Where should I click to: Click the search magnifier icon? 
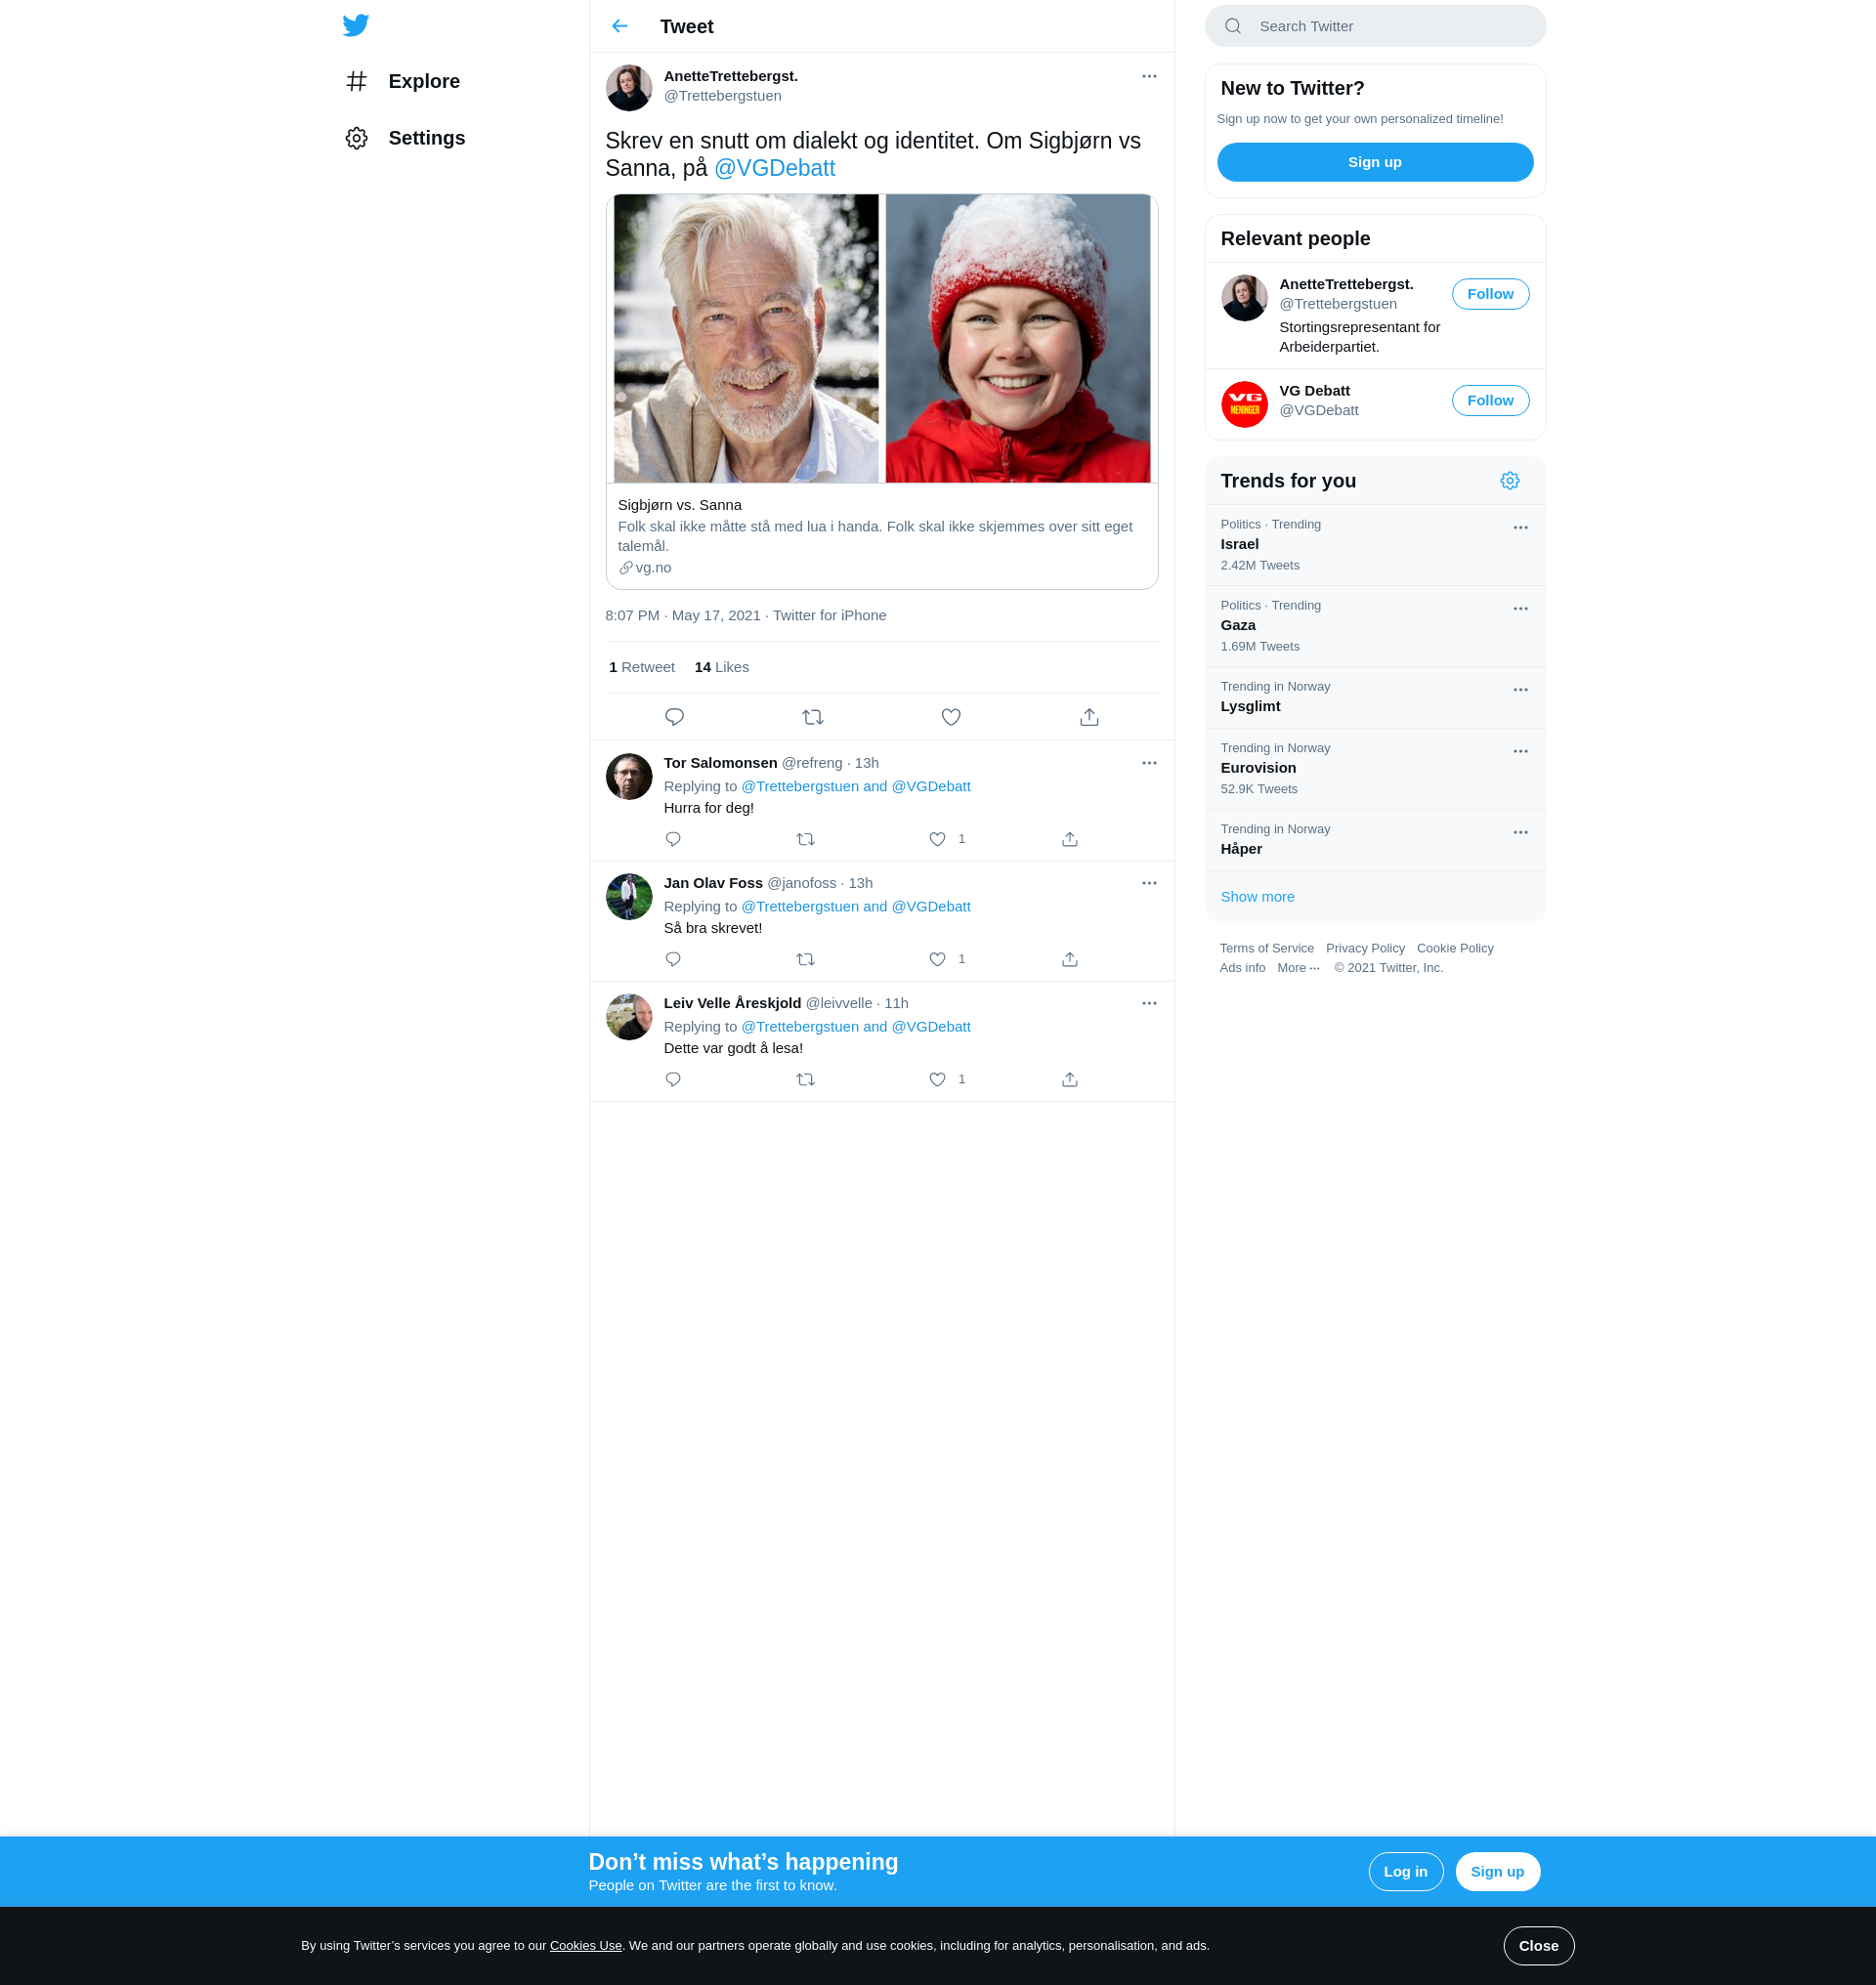(x=1233, y=26)
